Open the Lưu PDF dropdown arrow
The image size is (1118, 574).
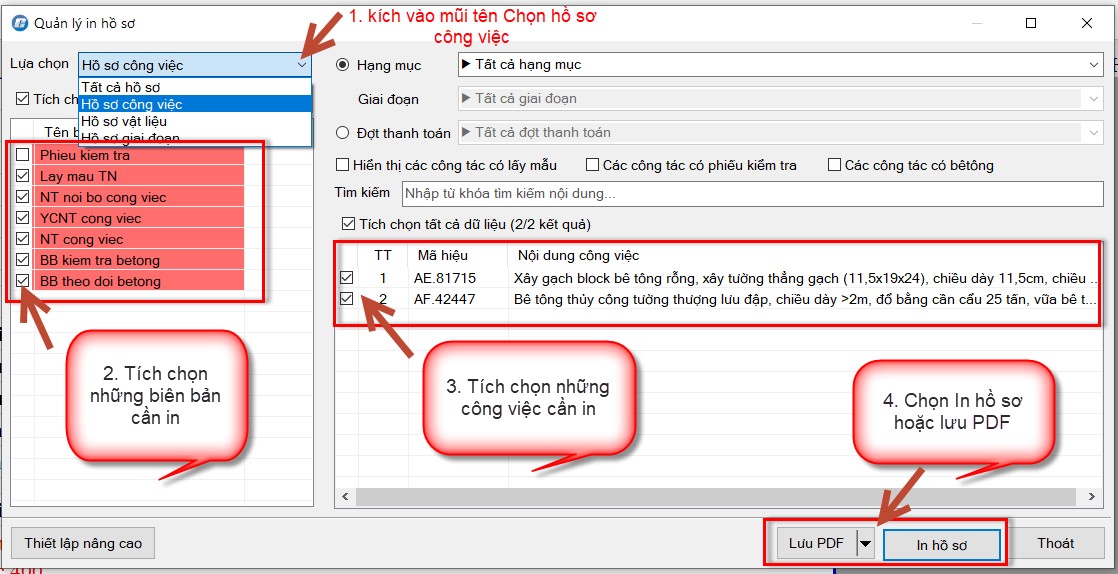click(865, 544)
